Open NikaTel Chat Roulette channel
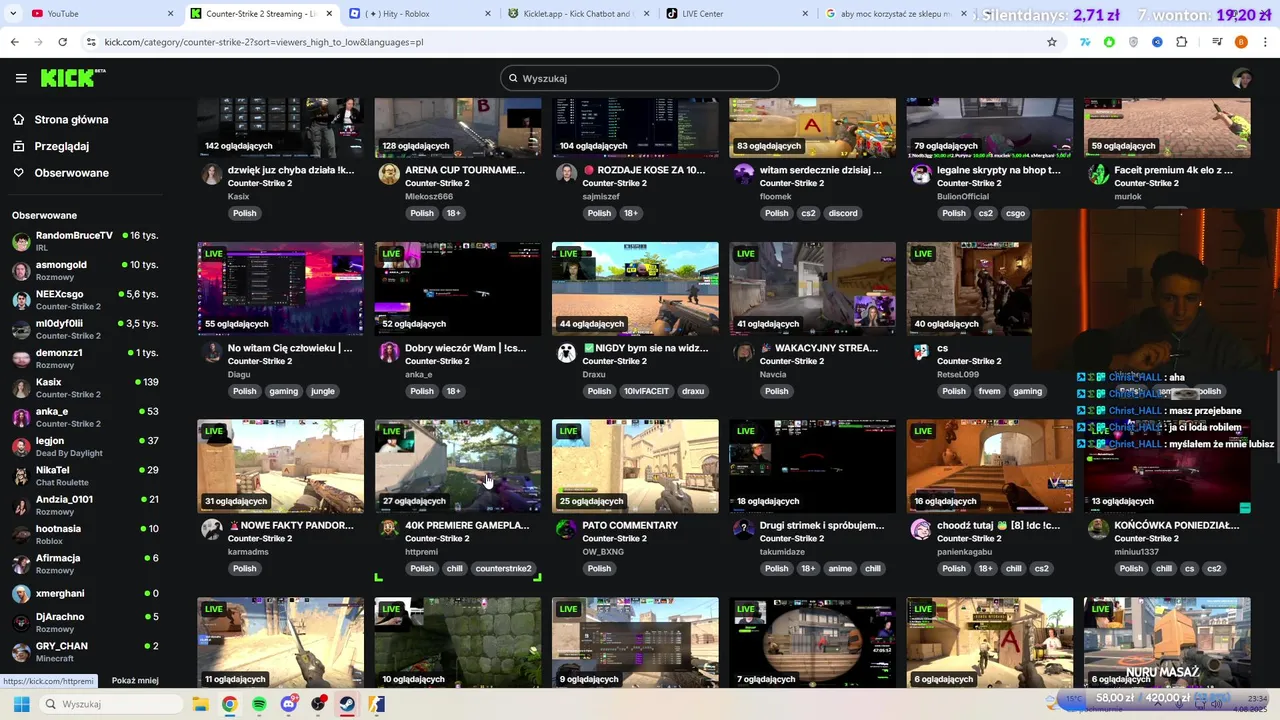The width and height of the screenshot is (1280, 720). pos(85,476)
